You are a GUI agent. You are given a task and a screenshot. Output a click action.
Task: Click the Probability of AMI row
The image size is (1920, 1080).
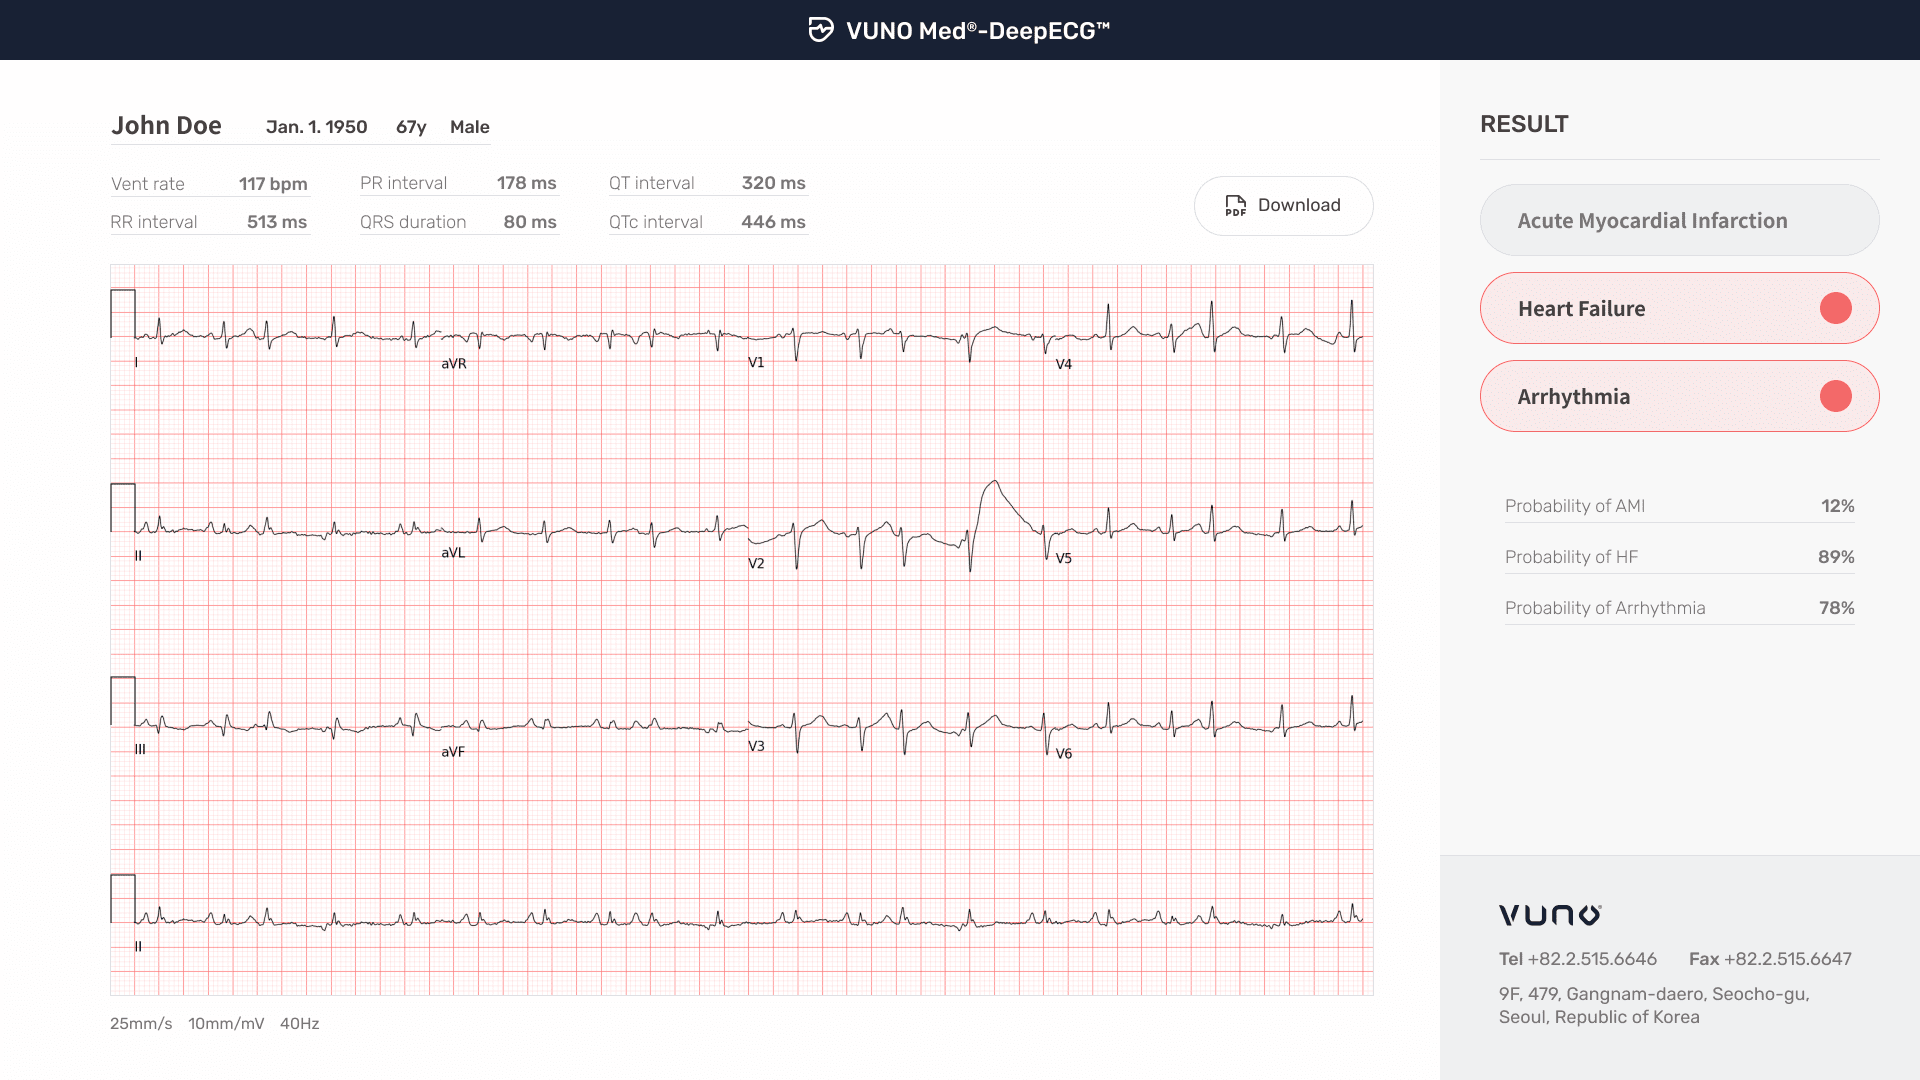pyautogui.click(x=1678, y=506)
